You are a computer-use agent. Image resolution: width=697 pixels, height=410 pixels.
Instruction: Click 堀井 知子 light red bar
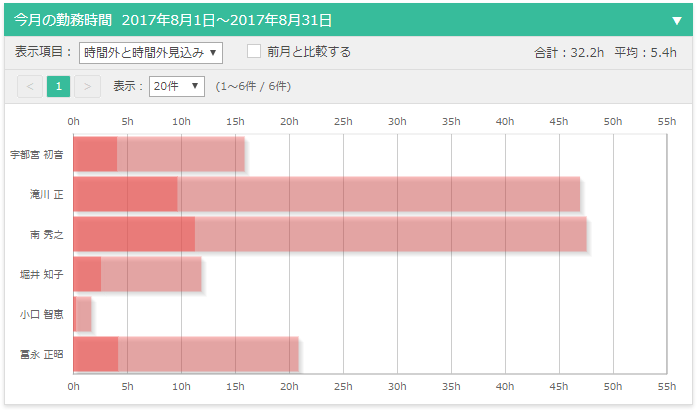(151, 274)
